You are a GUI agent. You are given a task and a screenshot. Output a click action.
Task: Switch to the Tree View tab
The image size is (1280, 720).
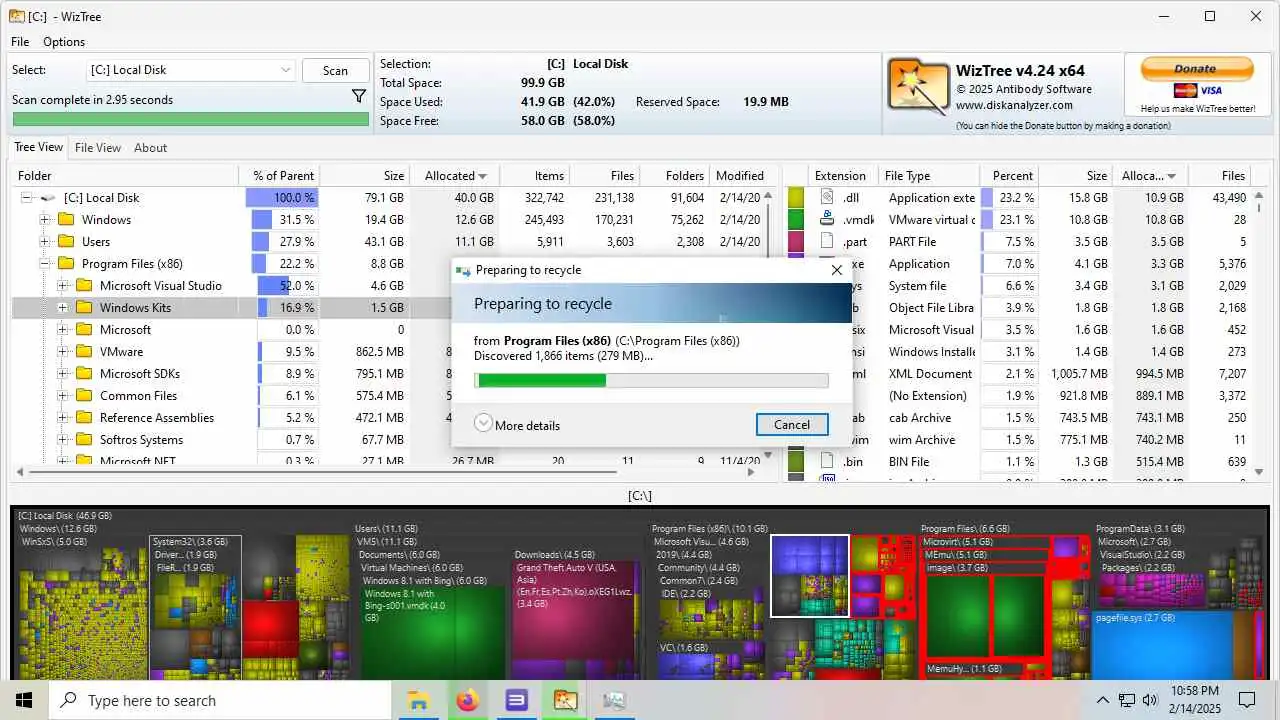38,147
